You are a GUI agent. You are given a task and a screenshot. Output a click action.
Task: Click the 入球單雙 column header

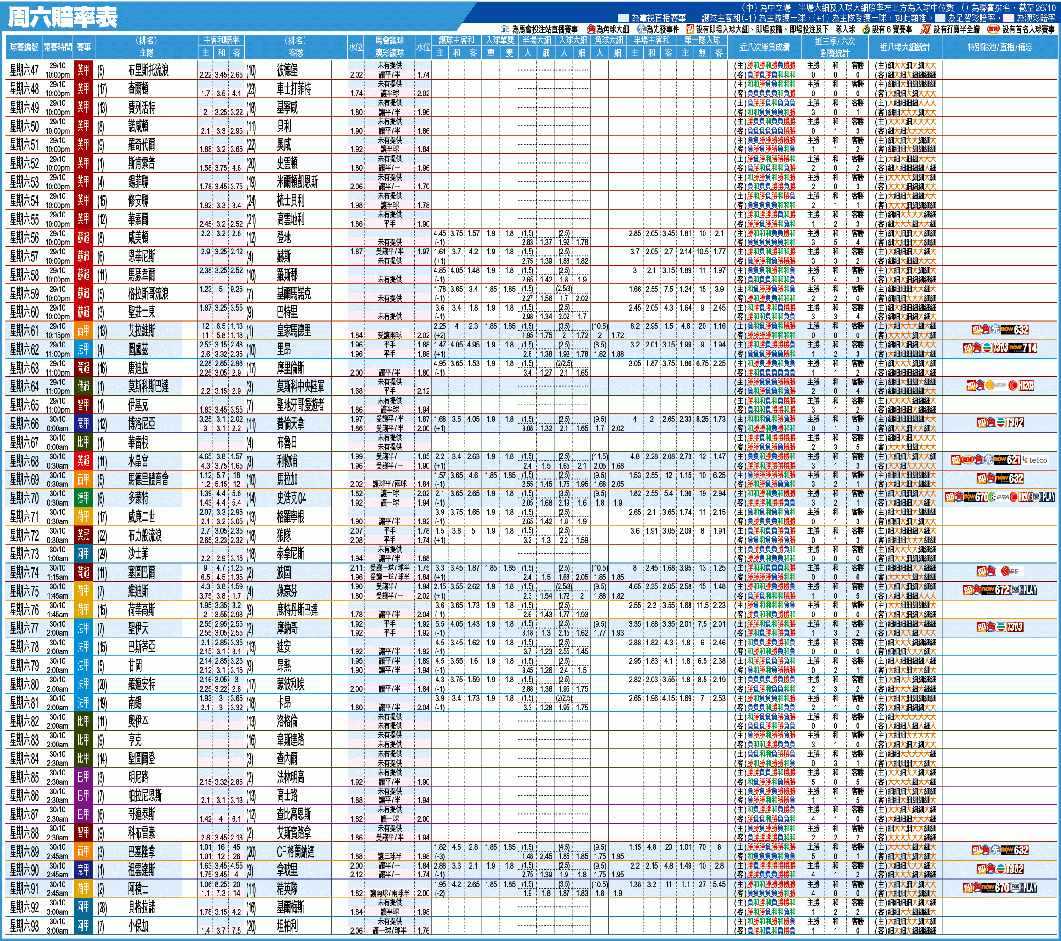pyautogui.click(x=500, y=40)
